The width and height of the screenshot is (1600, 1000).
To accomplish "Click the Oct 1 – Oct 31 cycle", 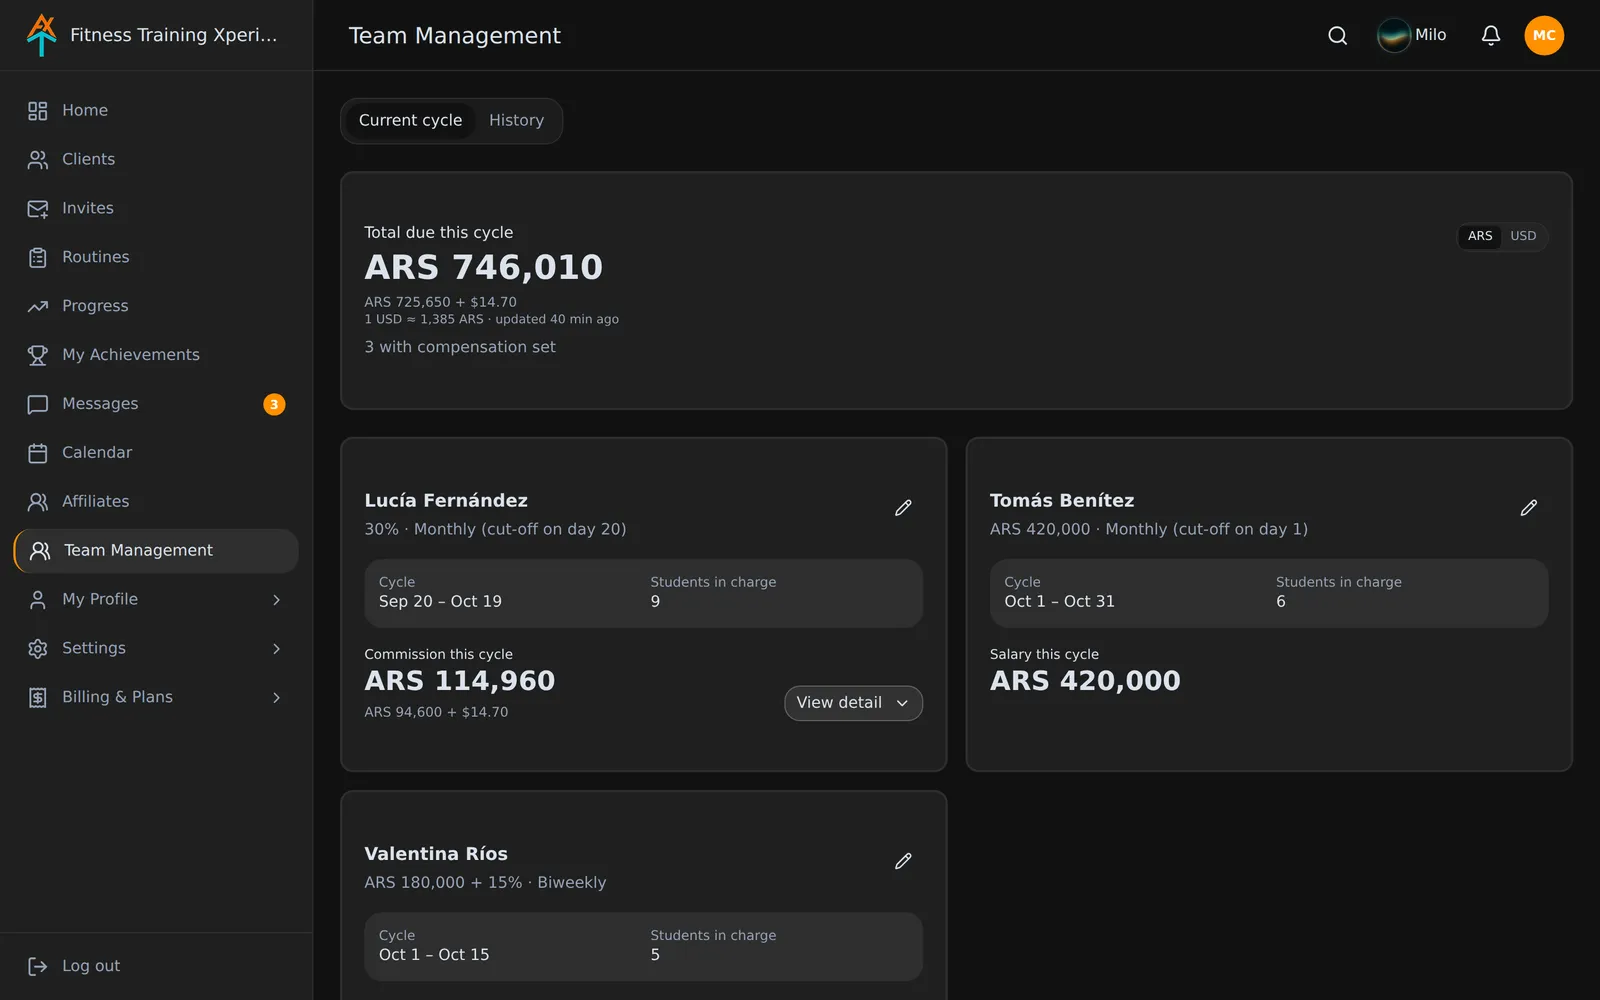I will point(1059,601).
